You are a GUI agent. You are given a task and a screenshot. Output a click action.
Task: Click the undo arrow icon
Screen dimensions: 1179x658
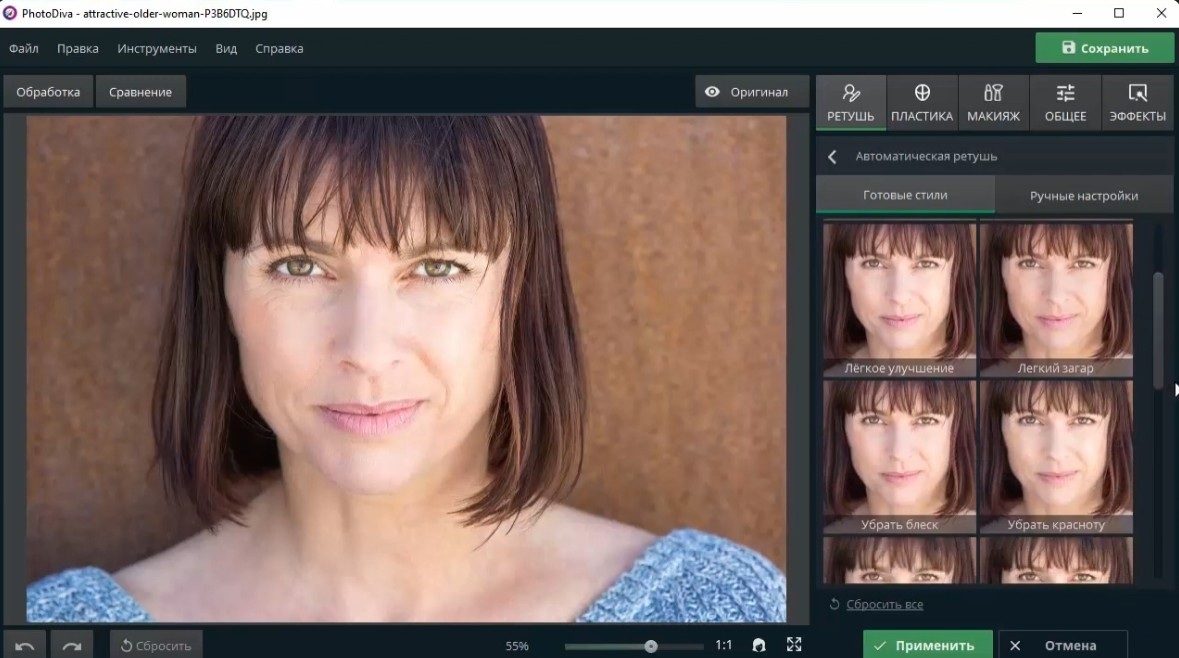click(25, 645)
